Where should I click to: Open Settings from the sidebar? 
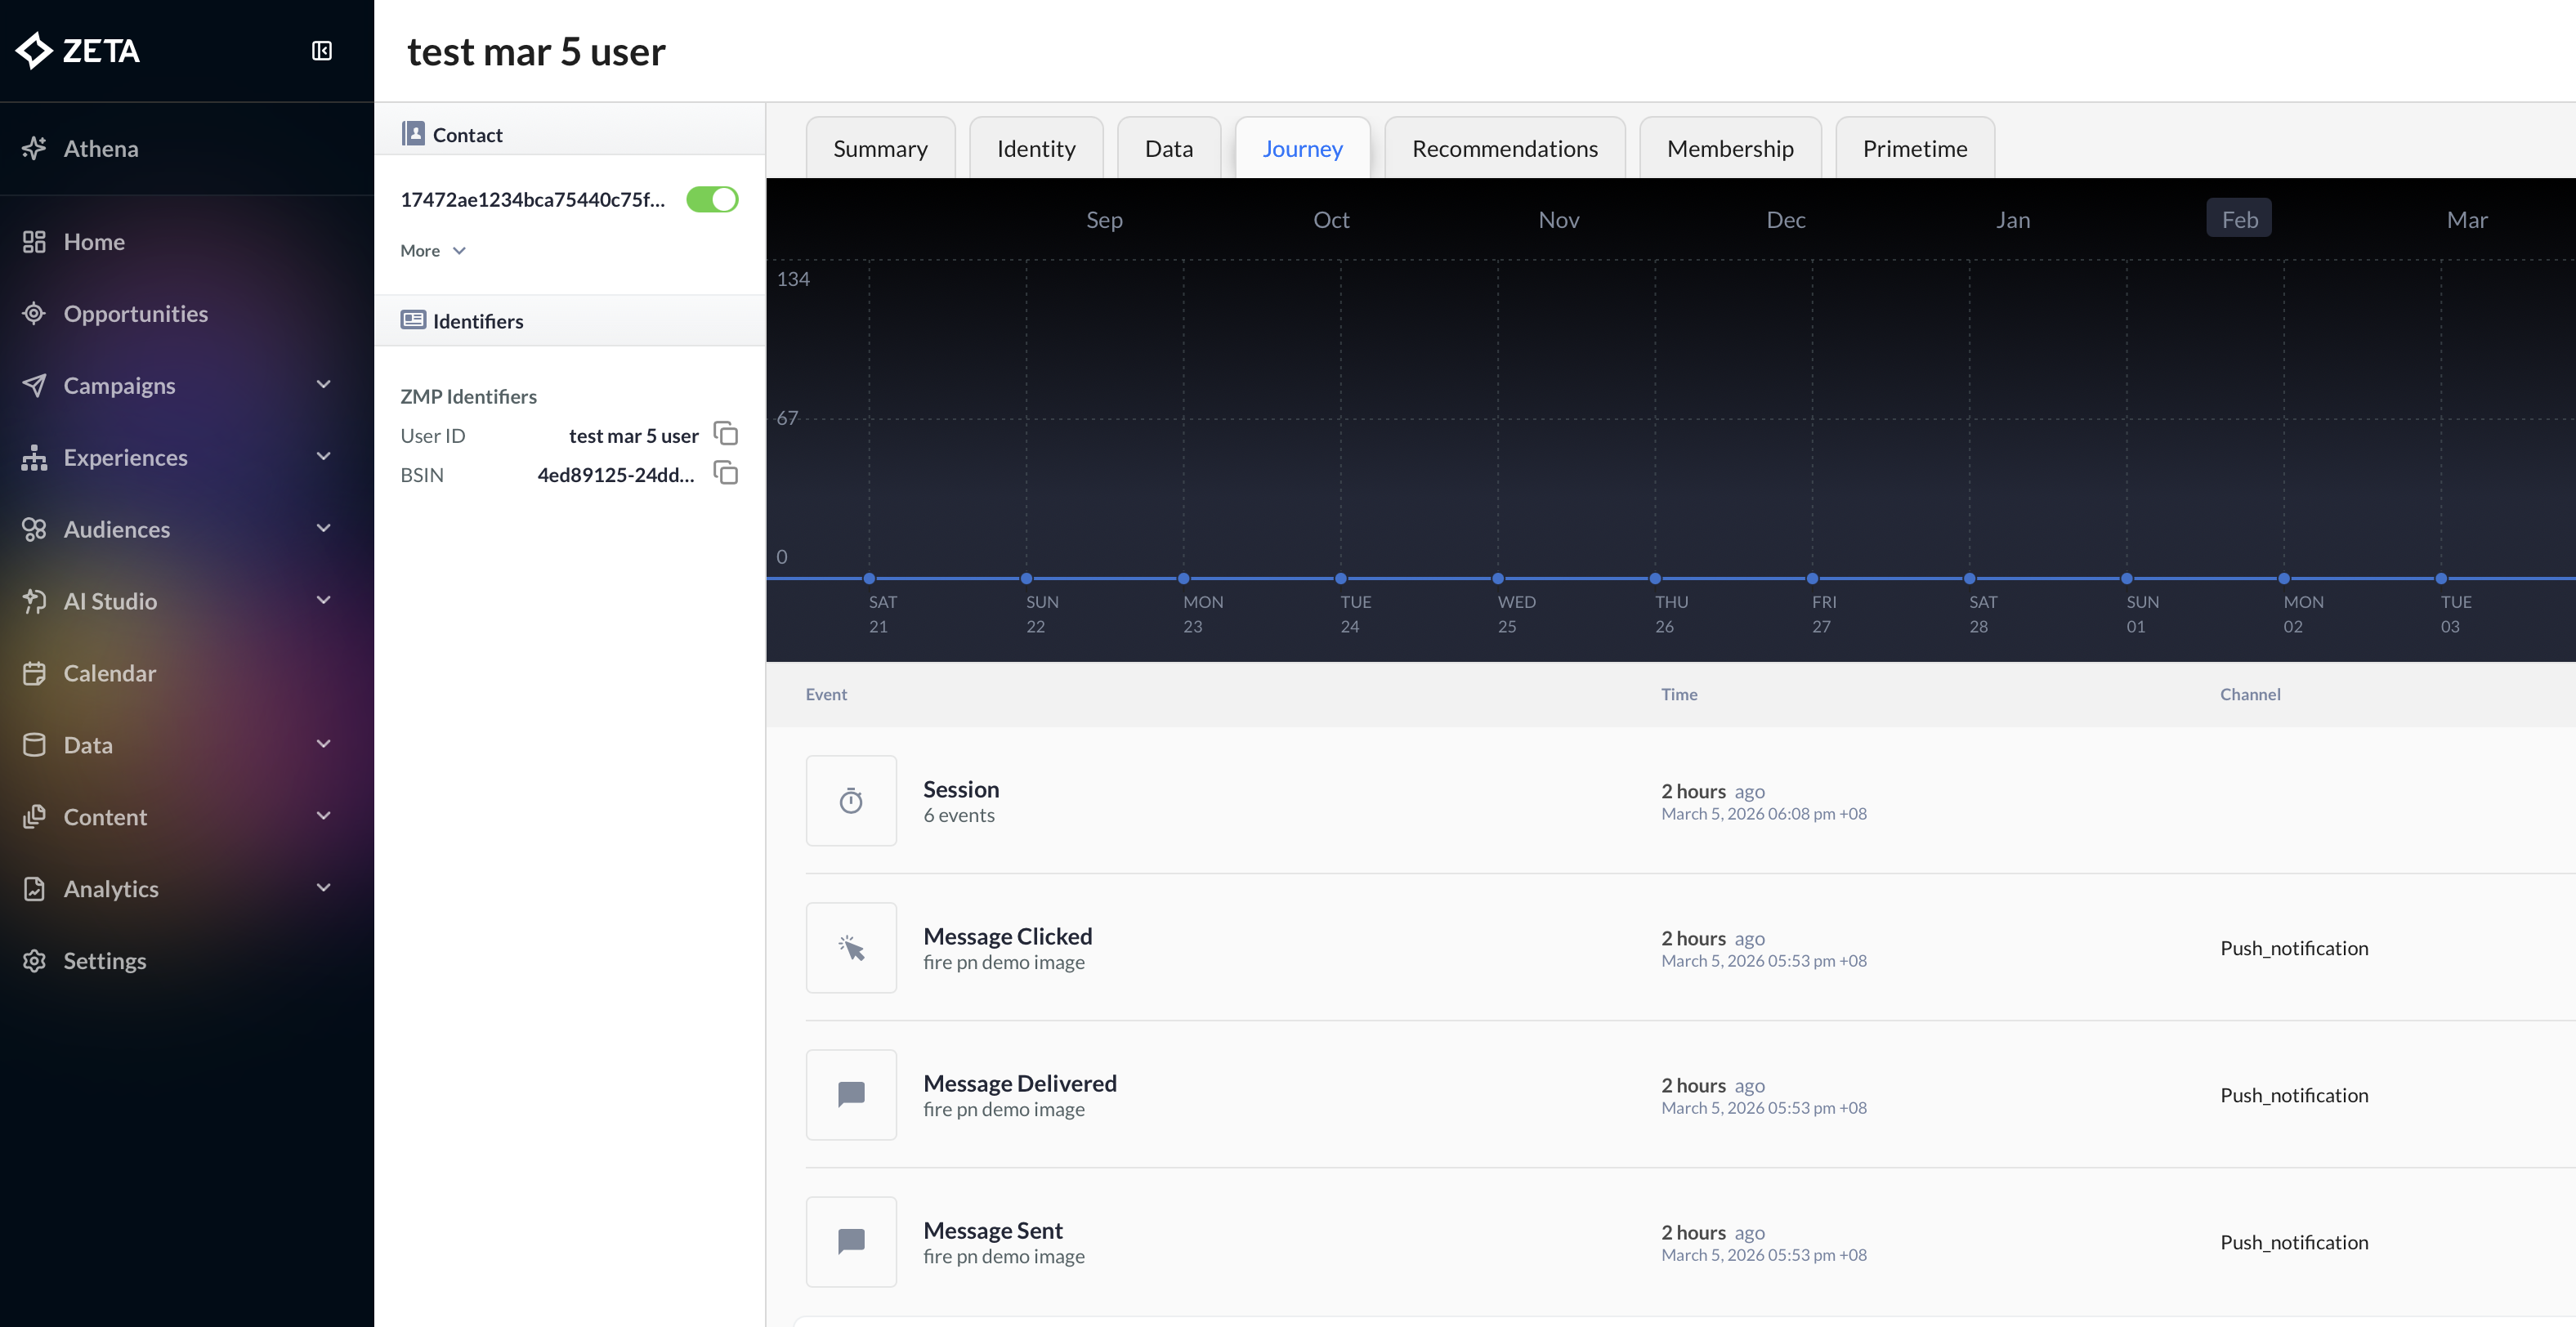[105, 960]
